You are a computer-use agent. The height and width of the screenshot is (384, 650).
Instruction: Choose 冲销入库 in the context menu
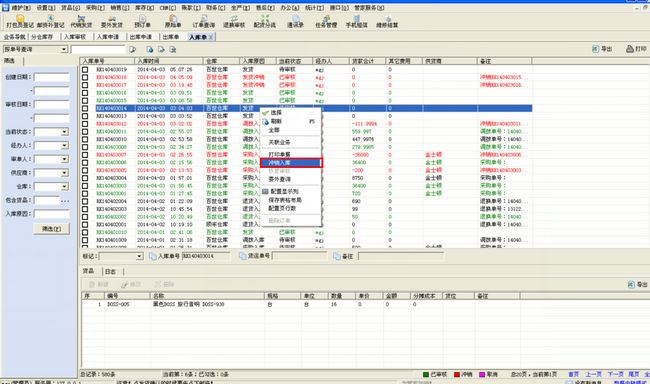click(291, 163)
